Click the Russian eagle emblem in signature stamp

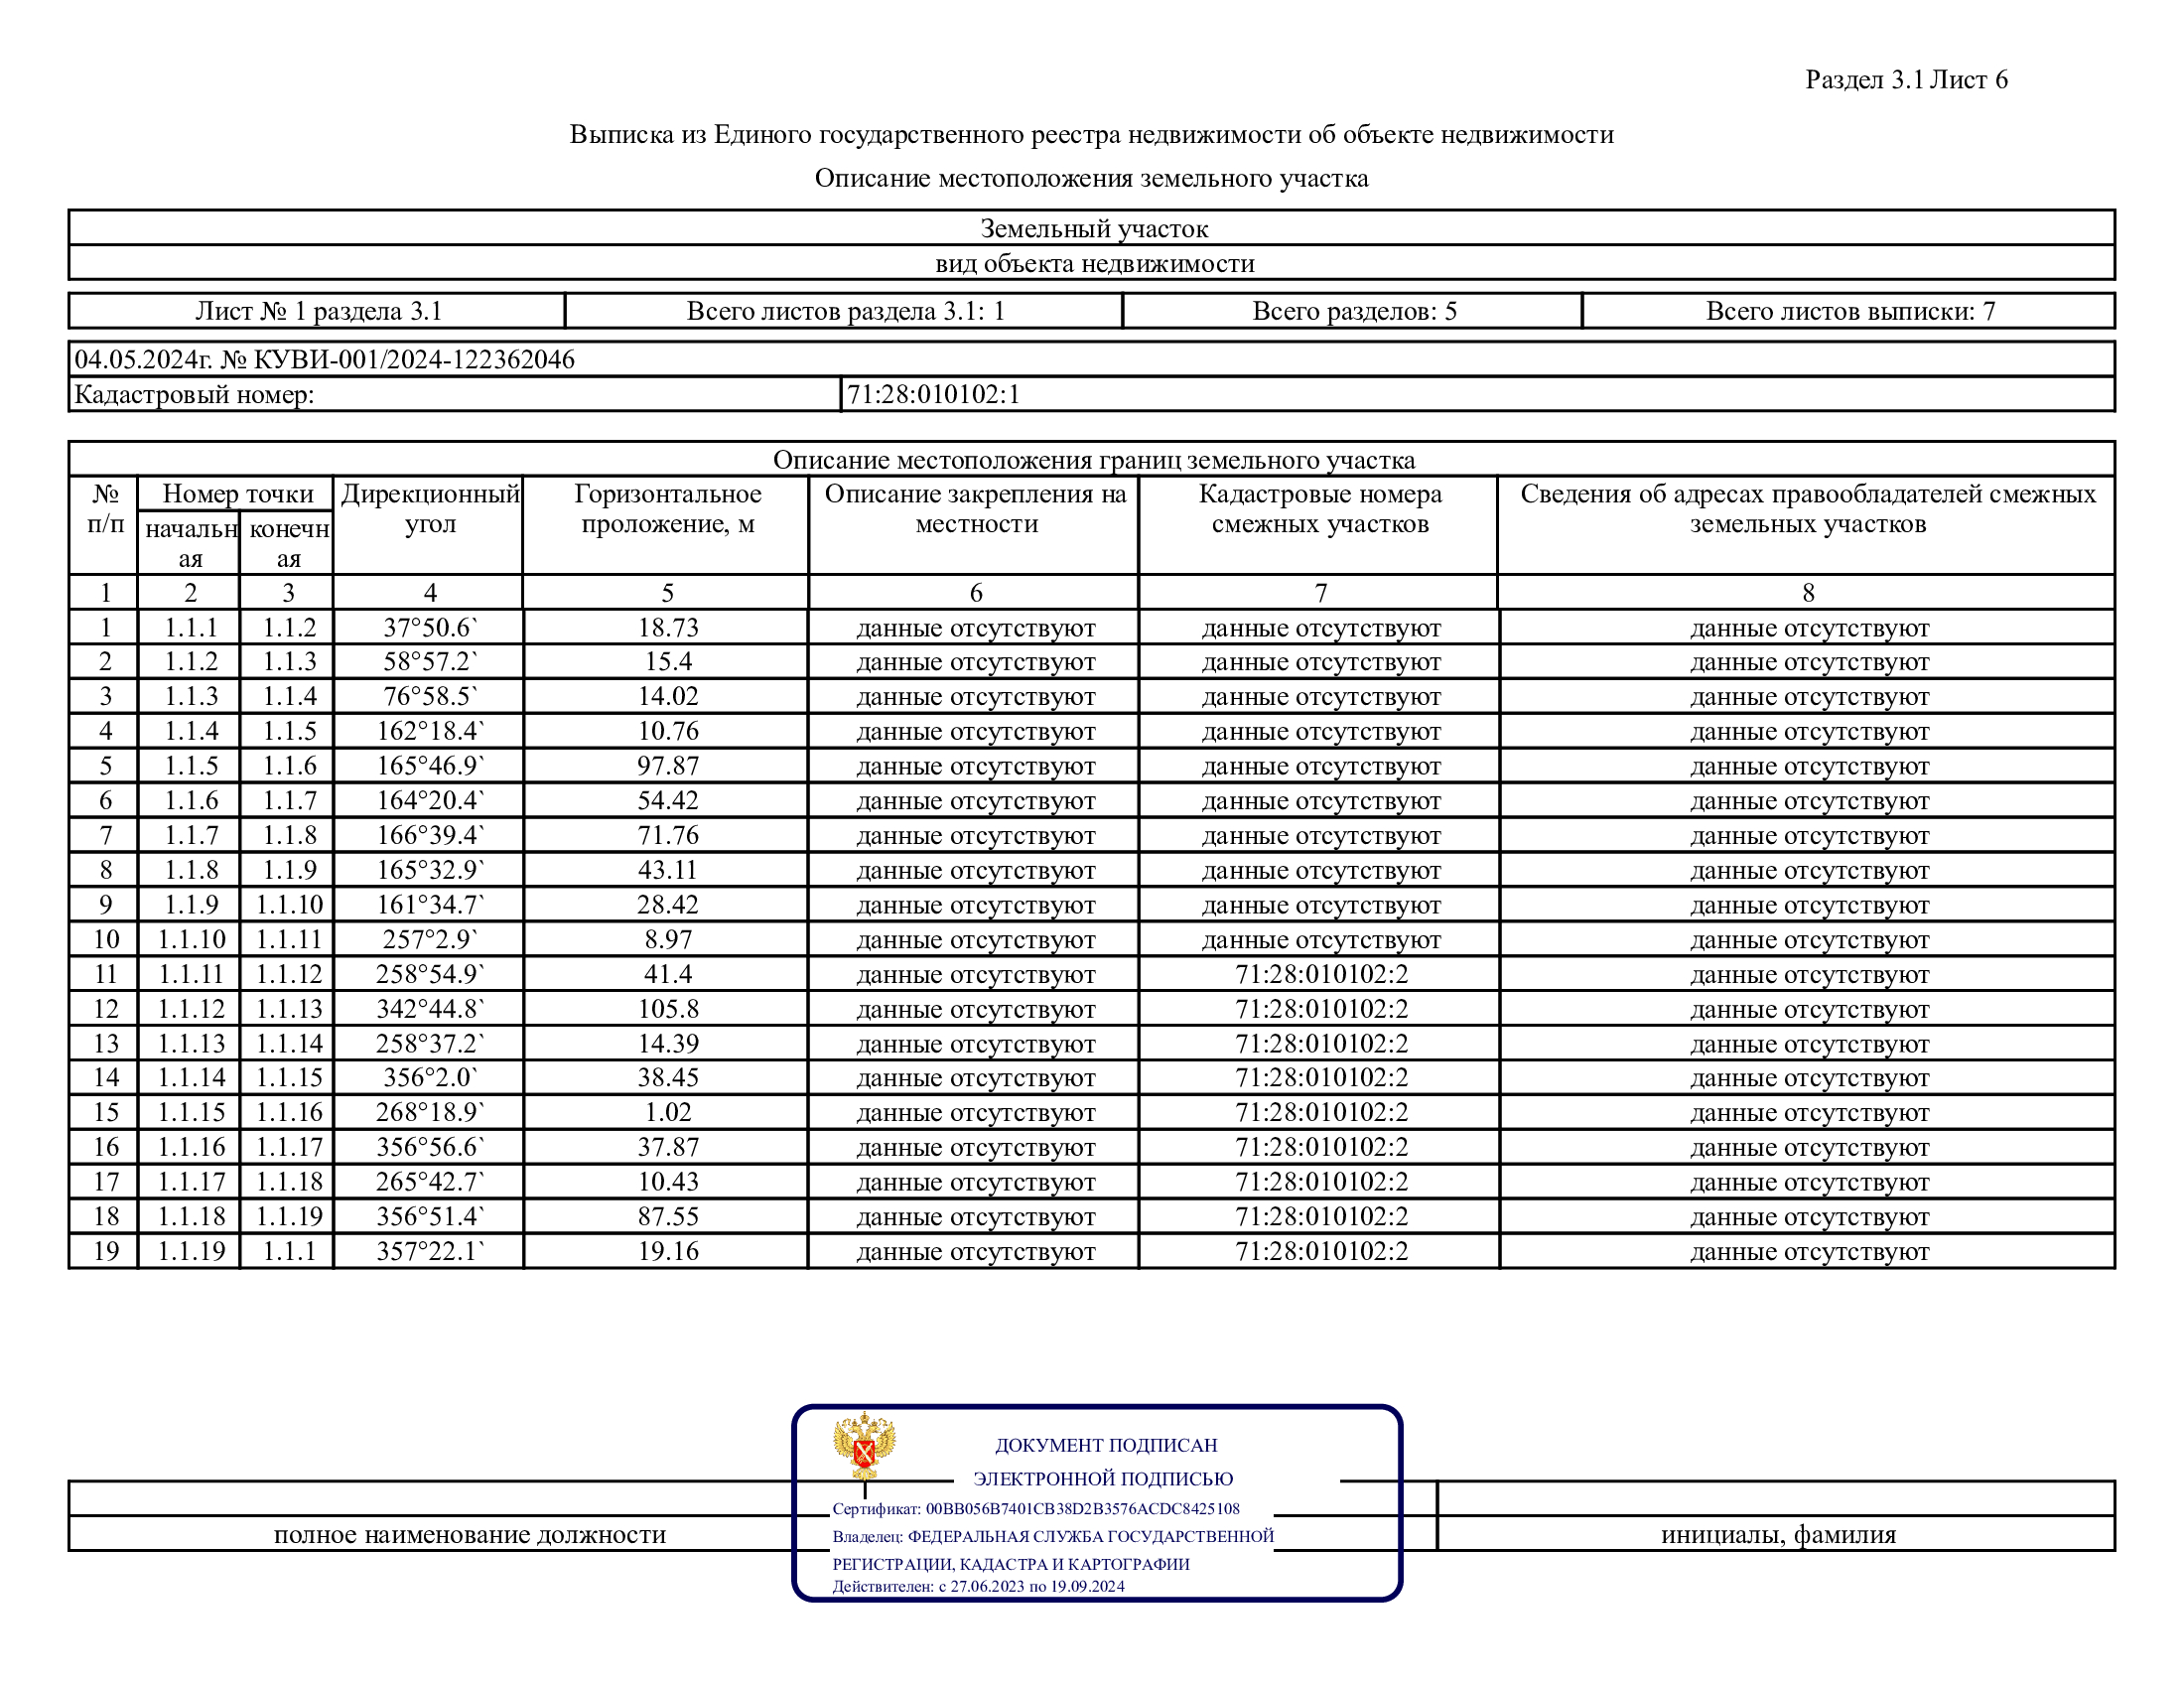click(x=864, y=1446)
